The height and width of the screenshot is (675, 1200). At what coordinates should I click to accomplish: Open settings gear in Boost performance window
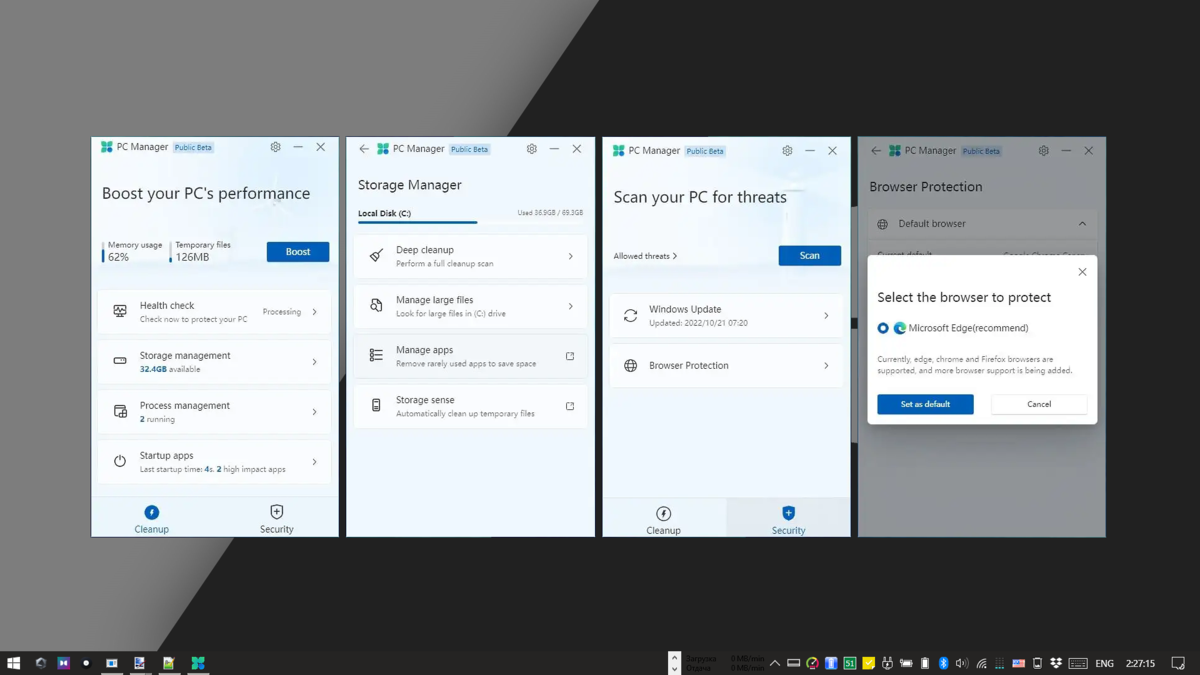click(276, 147)
